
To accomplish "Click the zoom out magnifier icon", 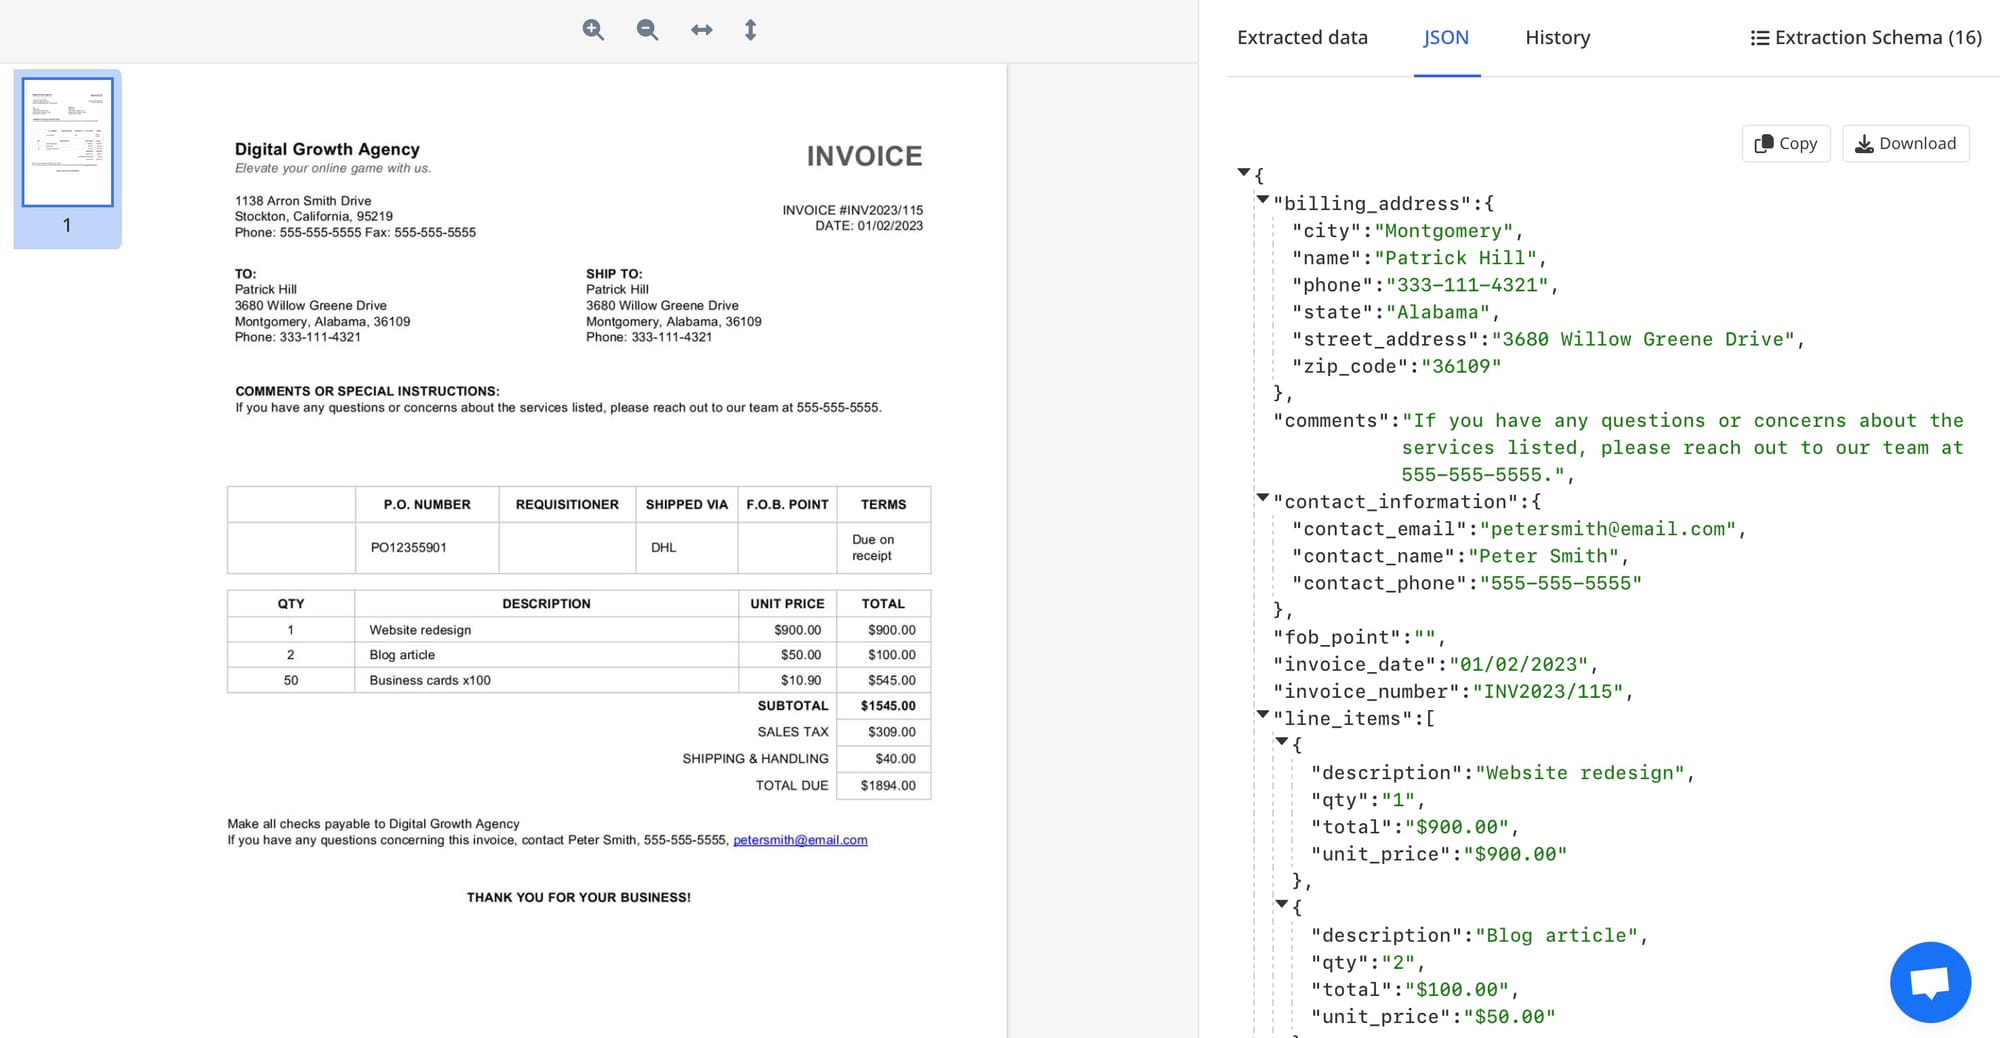I will pyautogui.click(x=647, y=30).
